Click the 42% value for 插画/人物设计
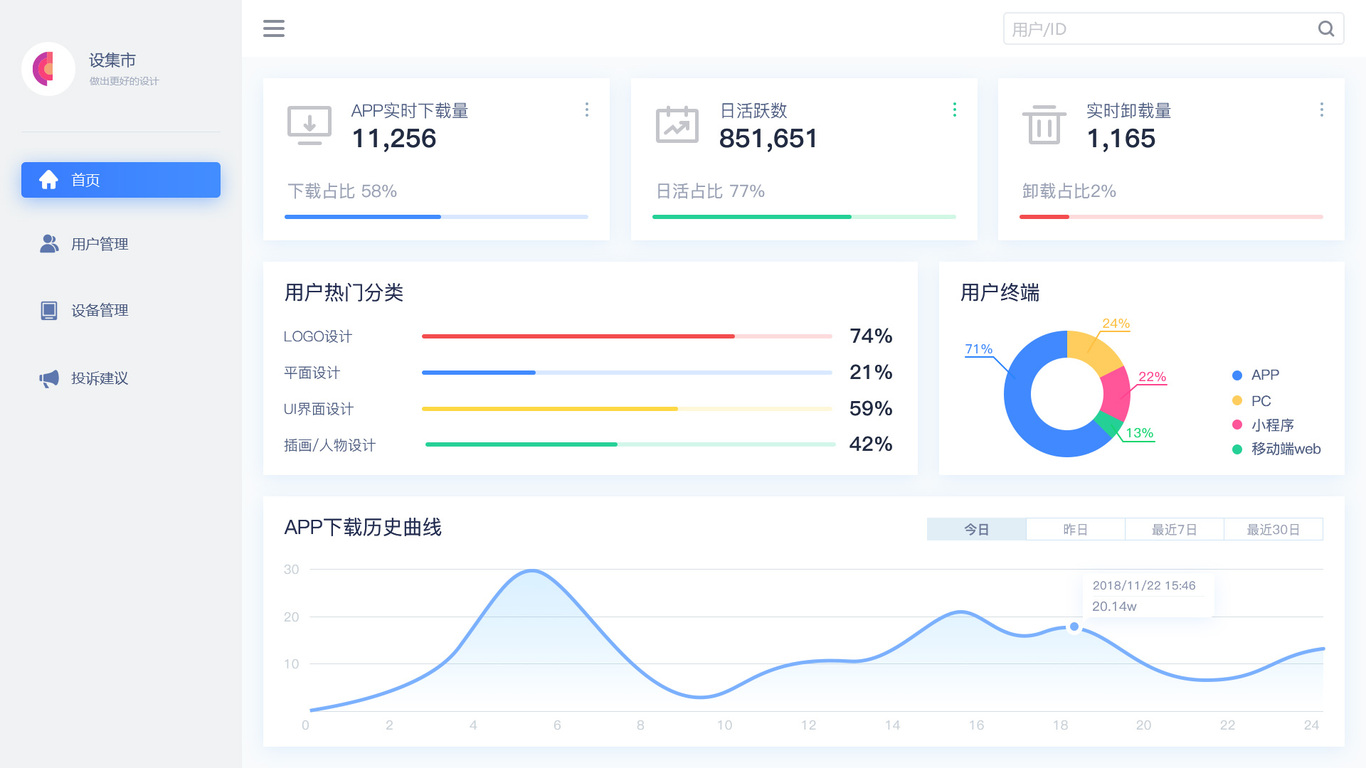Screen dimensions: 1366x768 pos(871,444)
